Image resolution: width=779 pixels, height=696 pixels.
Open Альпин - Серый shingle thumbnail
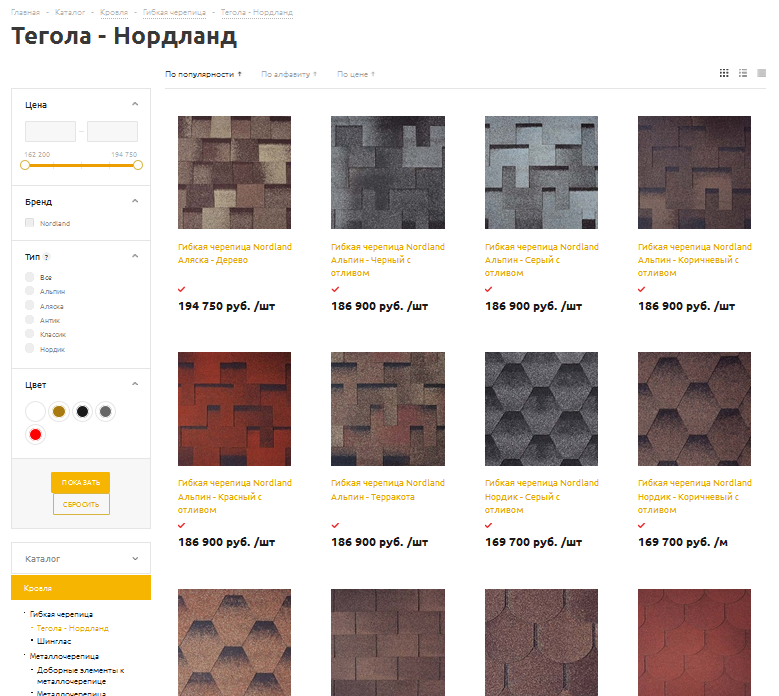tap(542, 172)
